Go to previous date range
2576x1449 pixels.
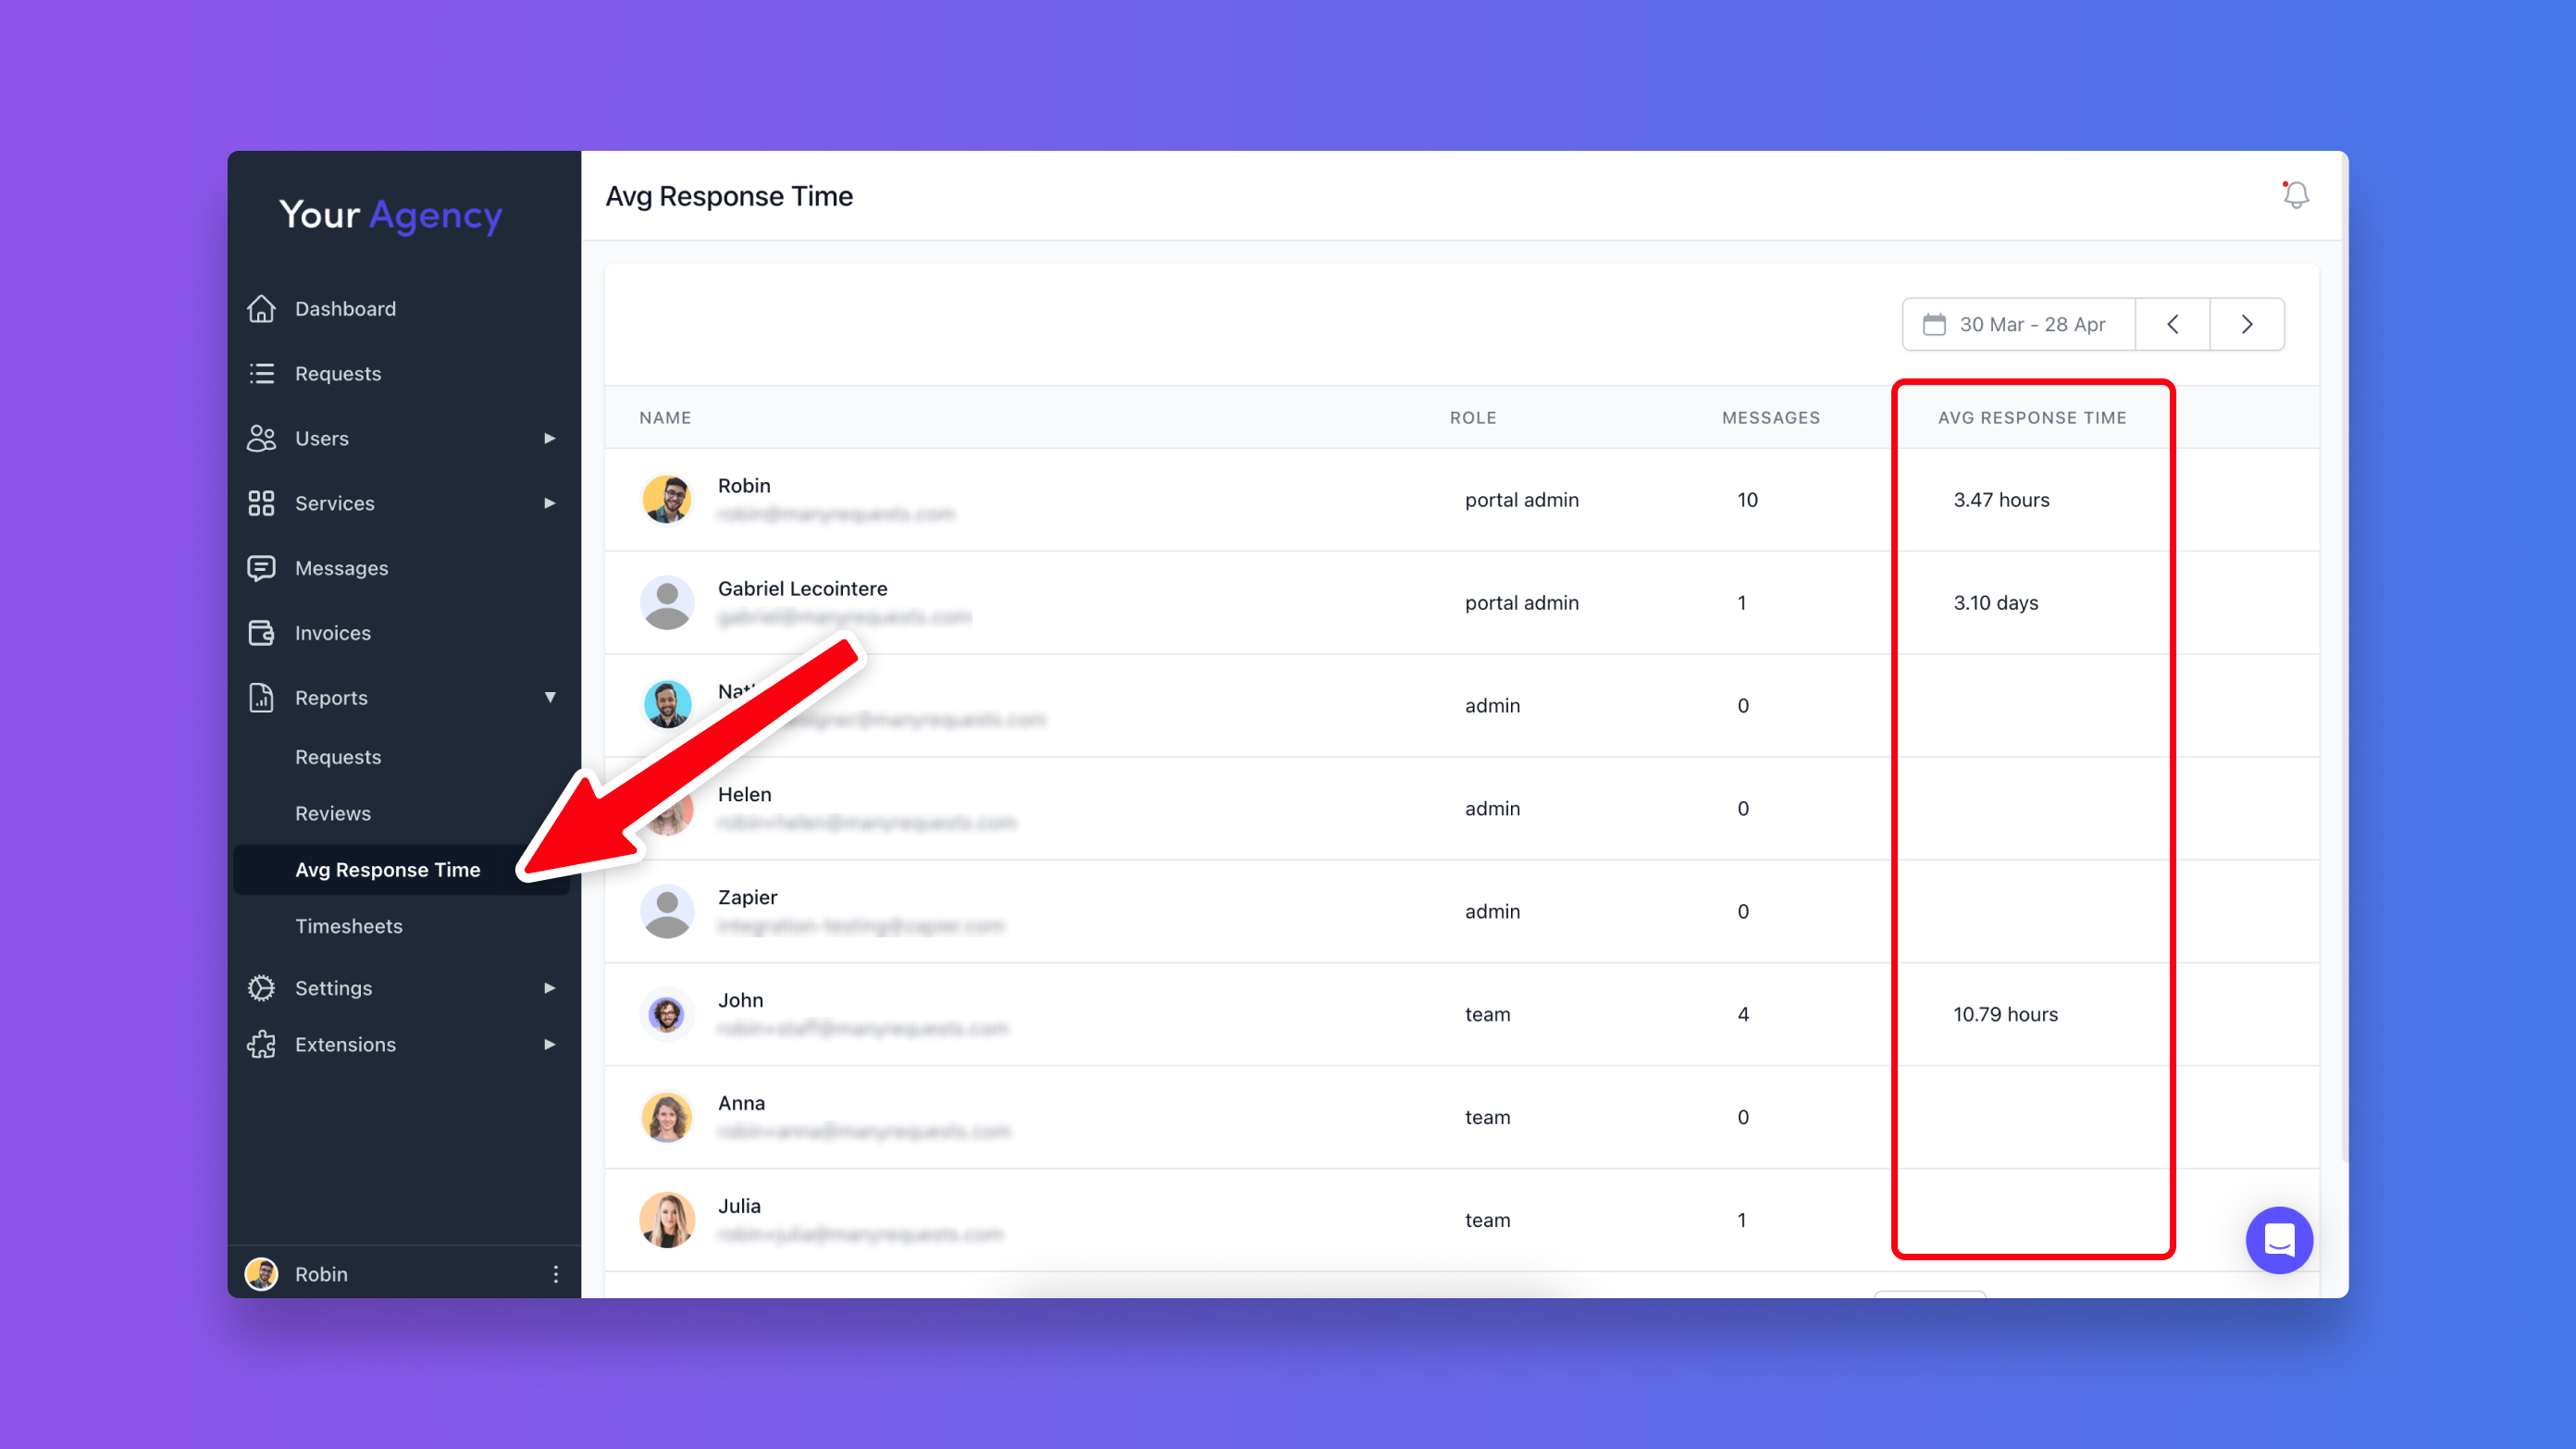click(x=2172, y=324)
